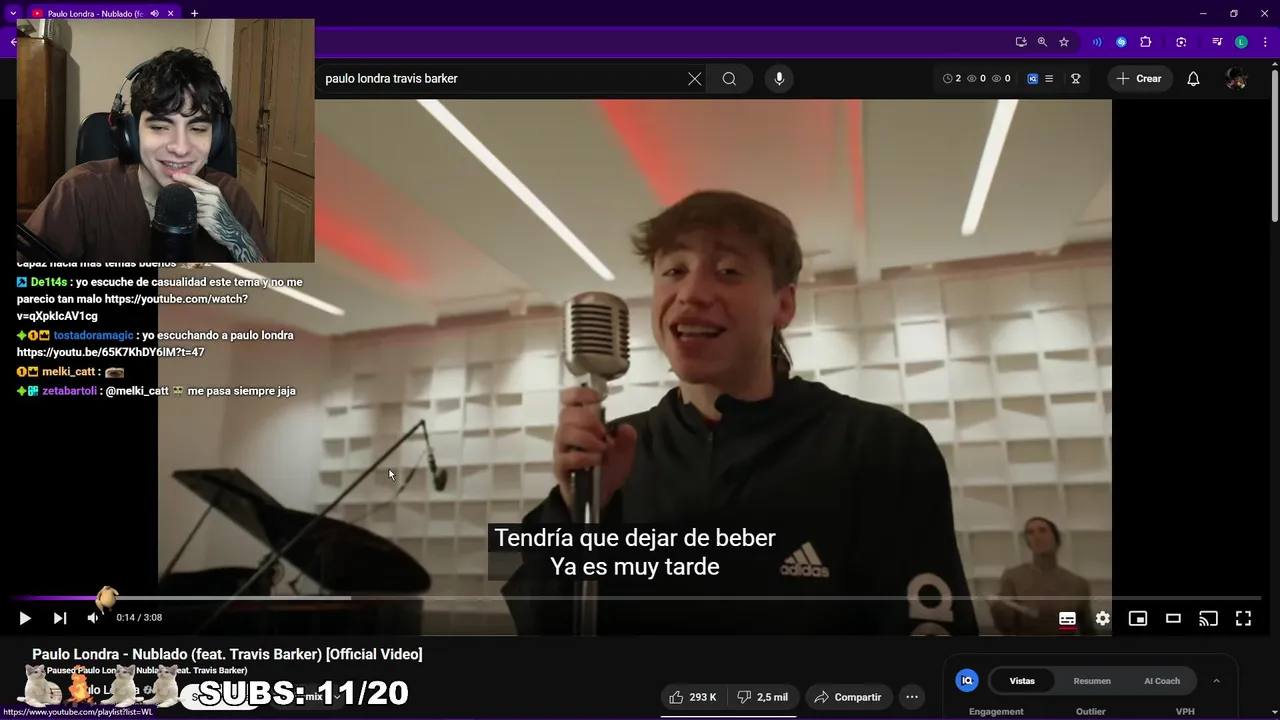Mute the video player volume
The height and width of the screenshot is (720, 1280).
coord(93,618)
